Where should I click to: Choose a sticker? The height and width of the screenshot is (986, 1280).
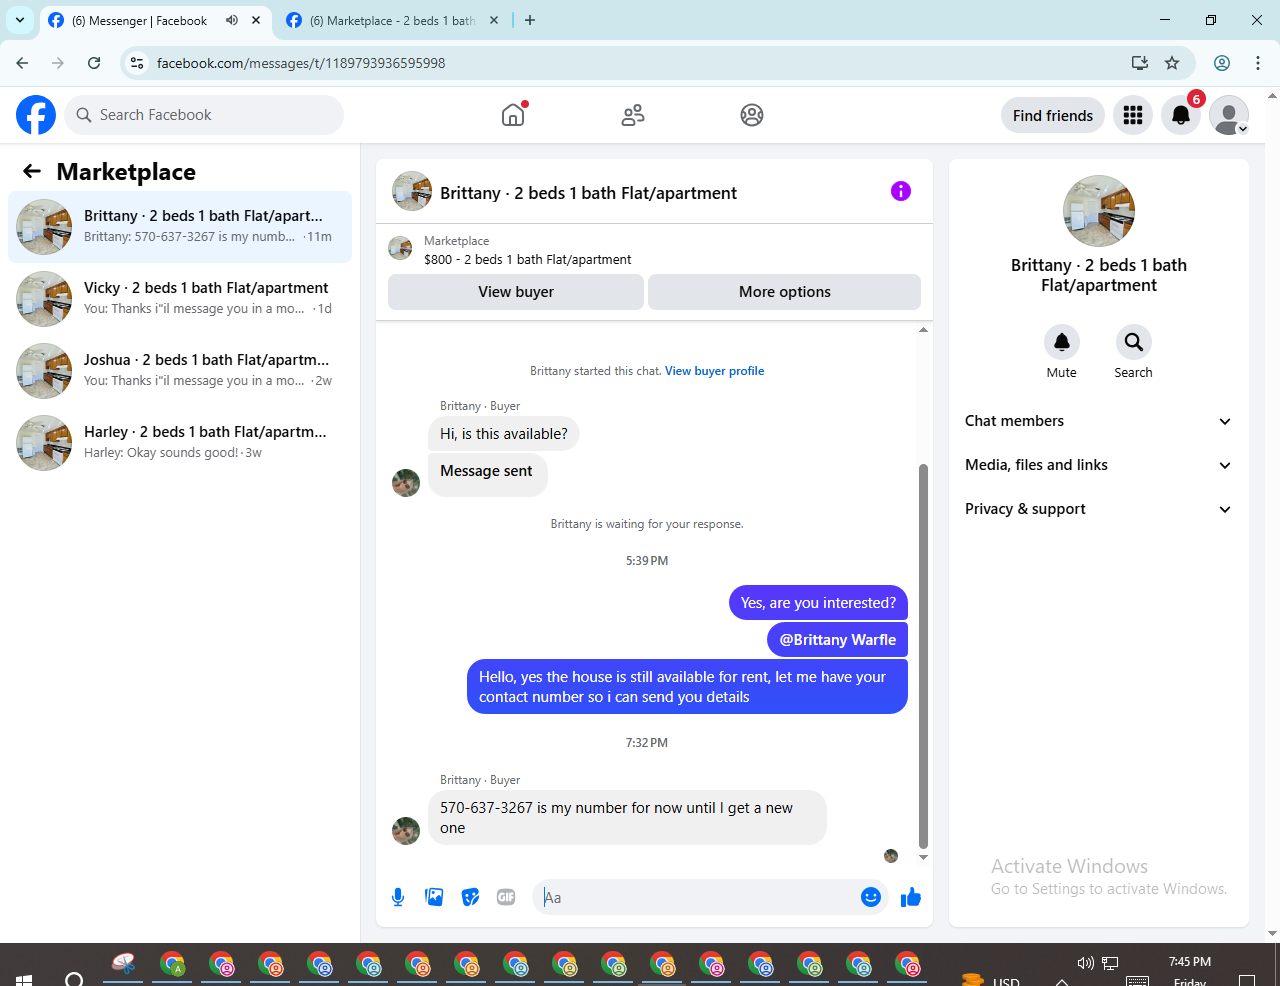pyautogui.click(x=470, y=897)
